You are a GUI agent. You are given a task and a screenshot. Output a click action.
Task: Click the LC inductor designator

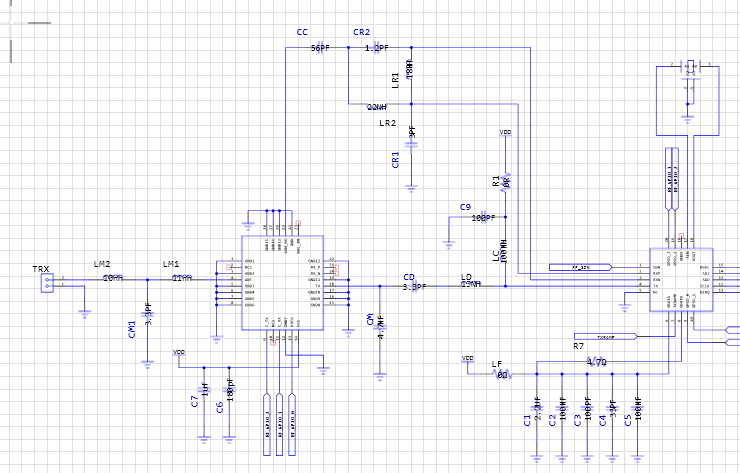tap(496, 256)
